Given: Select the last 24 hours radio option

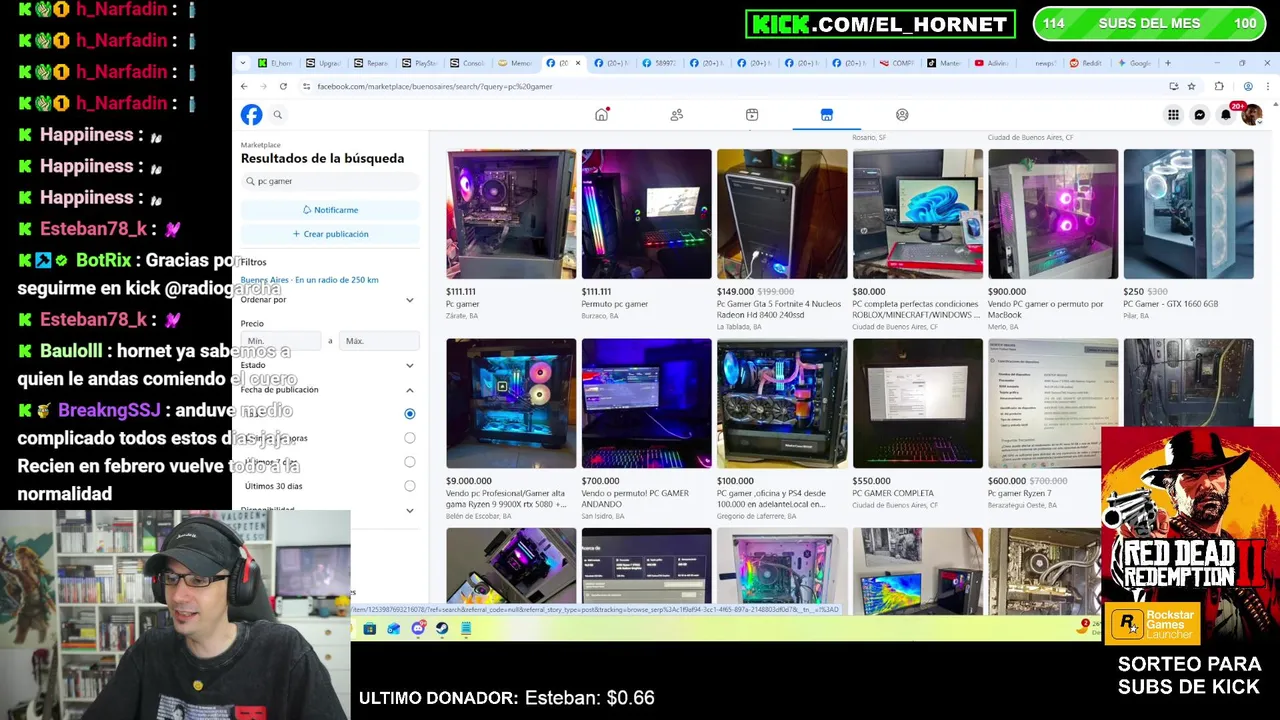Looking at the screenshot, I should pyautogui.click(x=410, y=438).
